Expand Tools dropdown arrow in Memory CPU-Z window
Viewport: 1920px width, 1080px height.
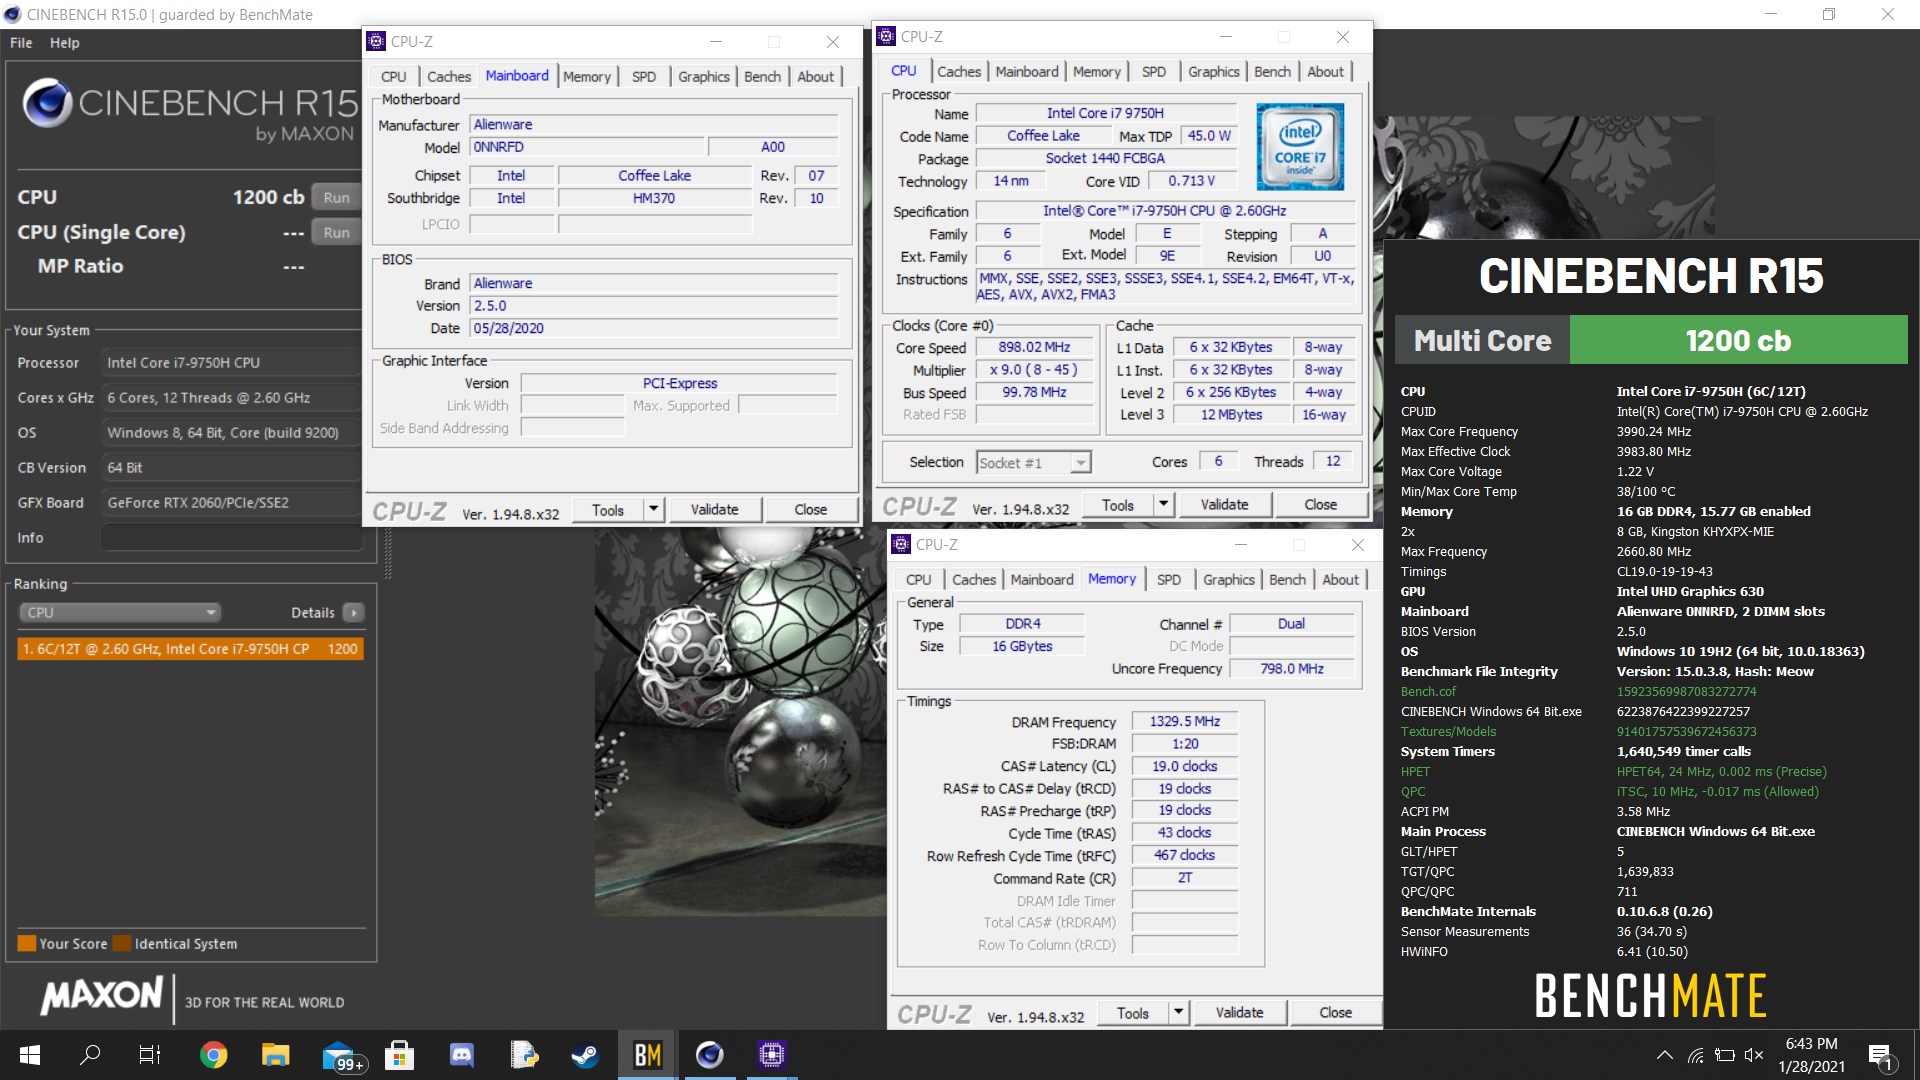click(x=1178, y=1013)
